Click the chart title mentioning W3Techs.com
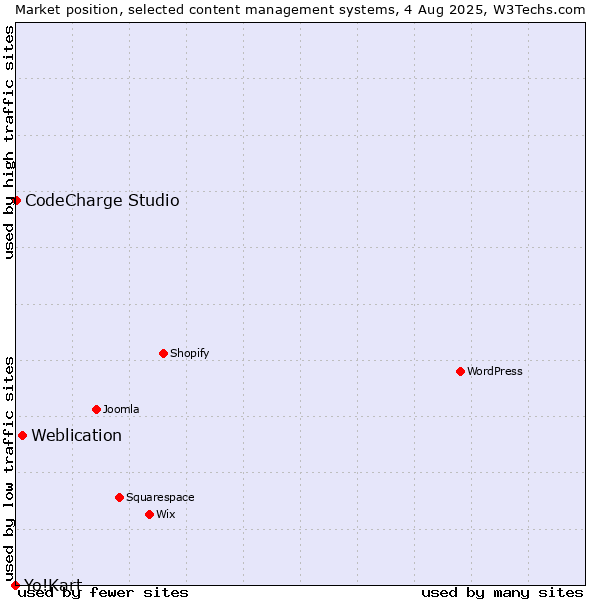This screenshot has width=600, height=600. point(300,10)
